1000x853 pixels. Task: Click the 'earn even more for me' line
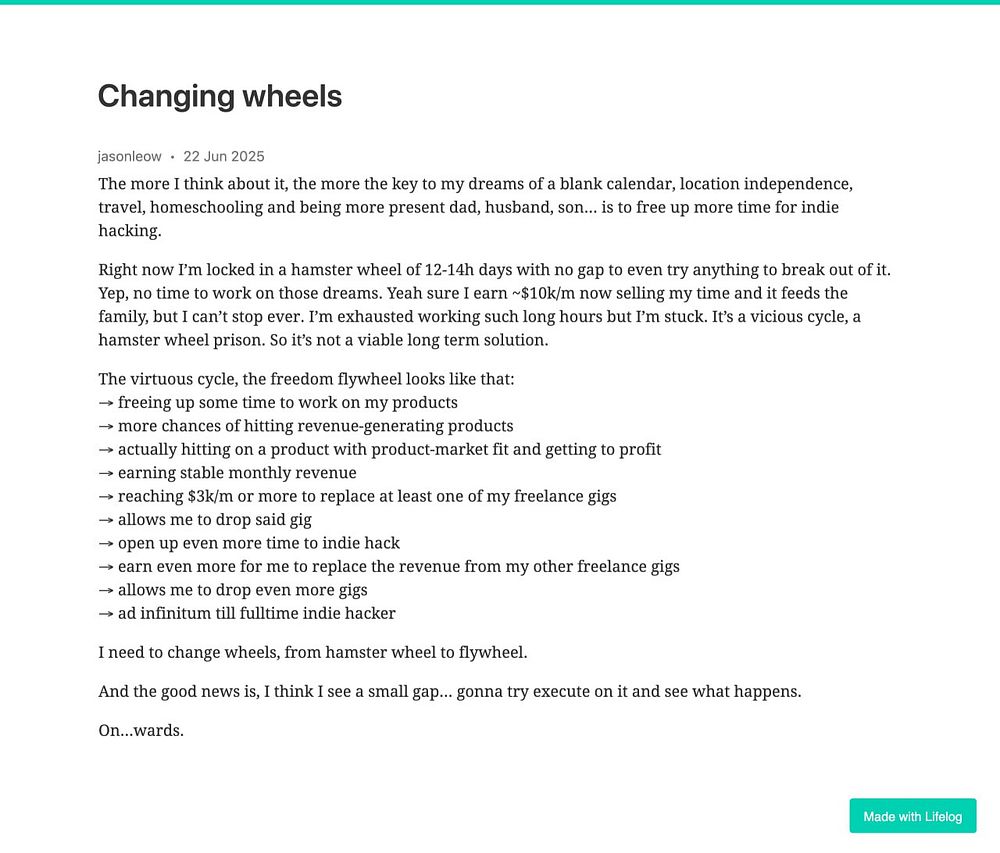389,566
